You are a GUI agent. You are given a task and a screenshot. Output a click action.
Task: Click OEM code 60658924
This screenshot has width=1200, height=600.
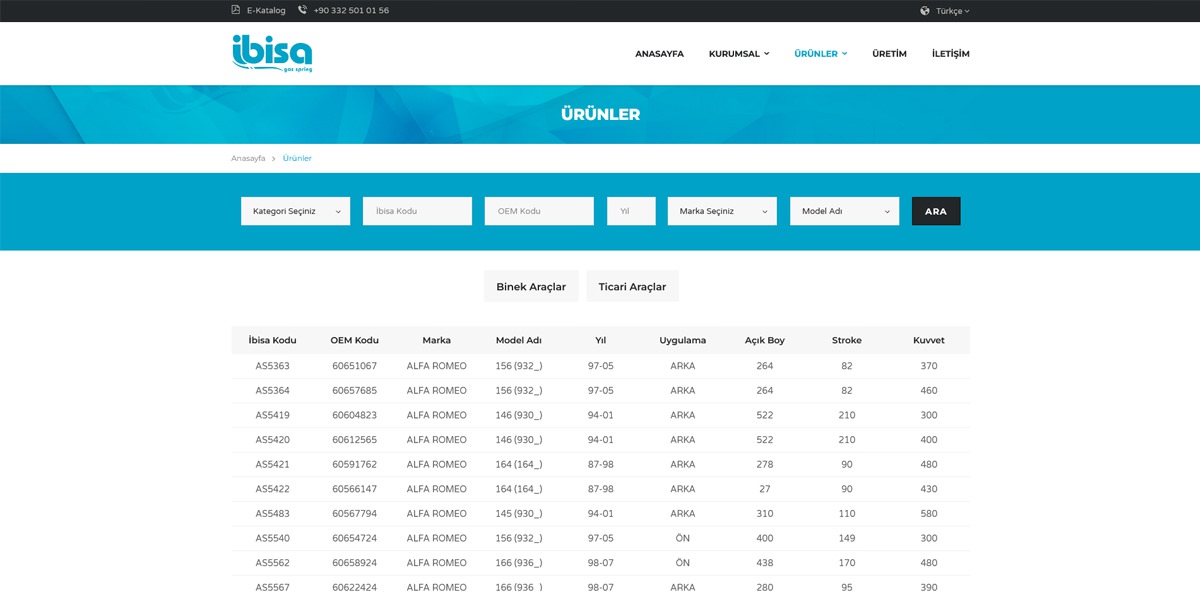355,562
